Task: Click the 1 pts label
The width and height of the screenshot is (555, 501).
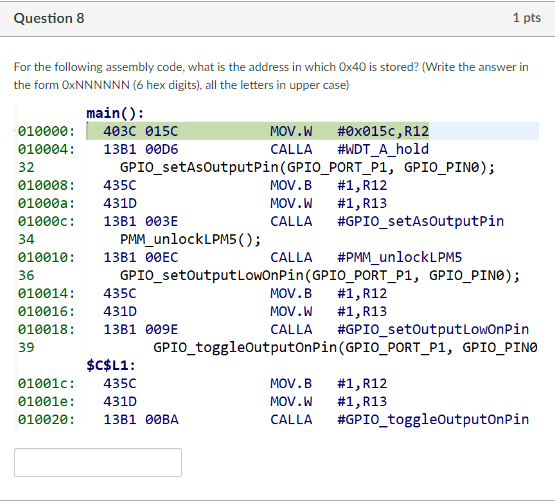Action: [x=527, y=17]
